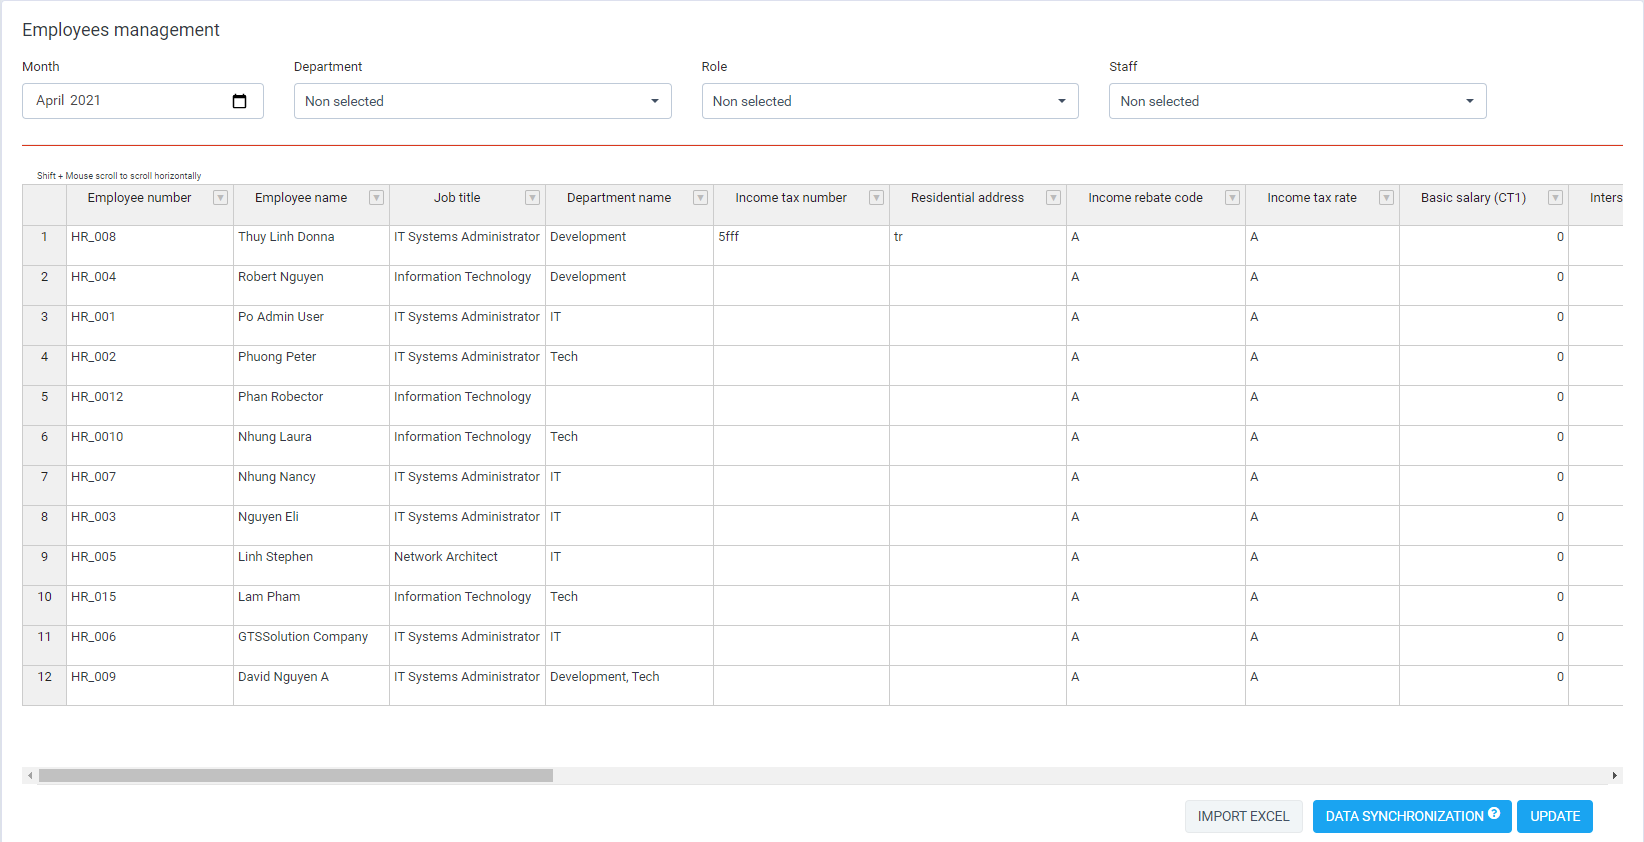Viewport: 1644px width, 842px height.
Task: Open the Month calendar picker icon
Action: pyautogui.click(x=239, y=101)
